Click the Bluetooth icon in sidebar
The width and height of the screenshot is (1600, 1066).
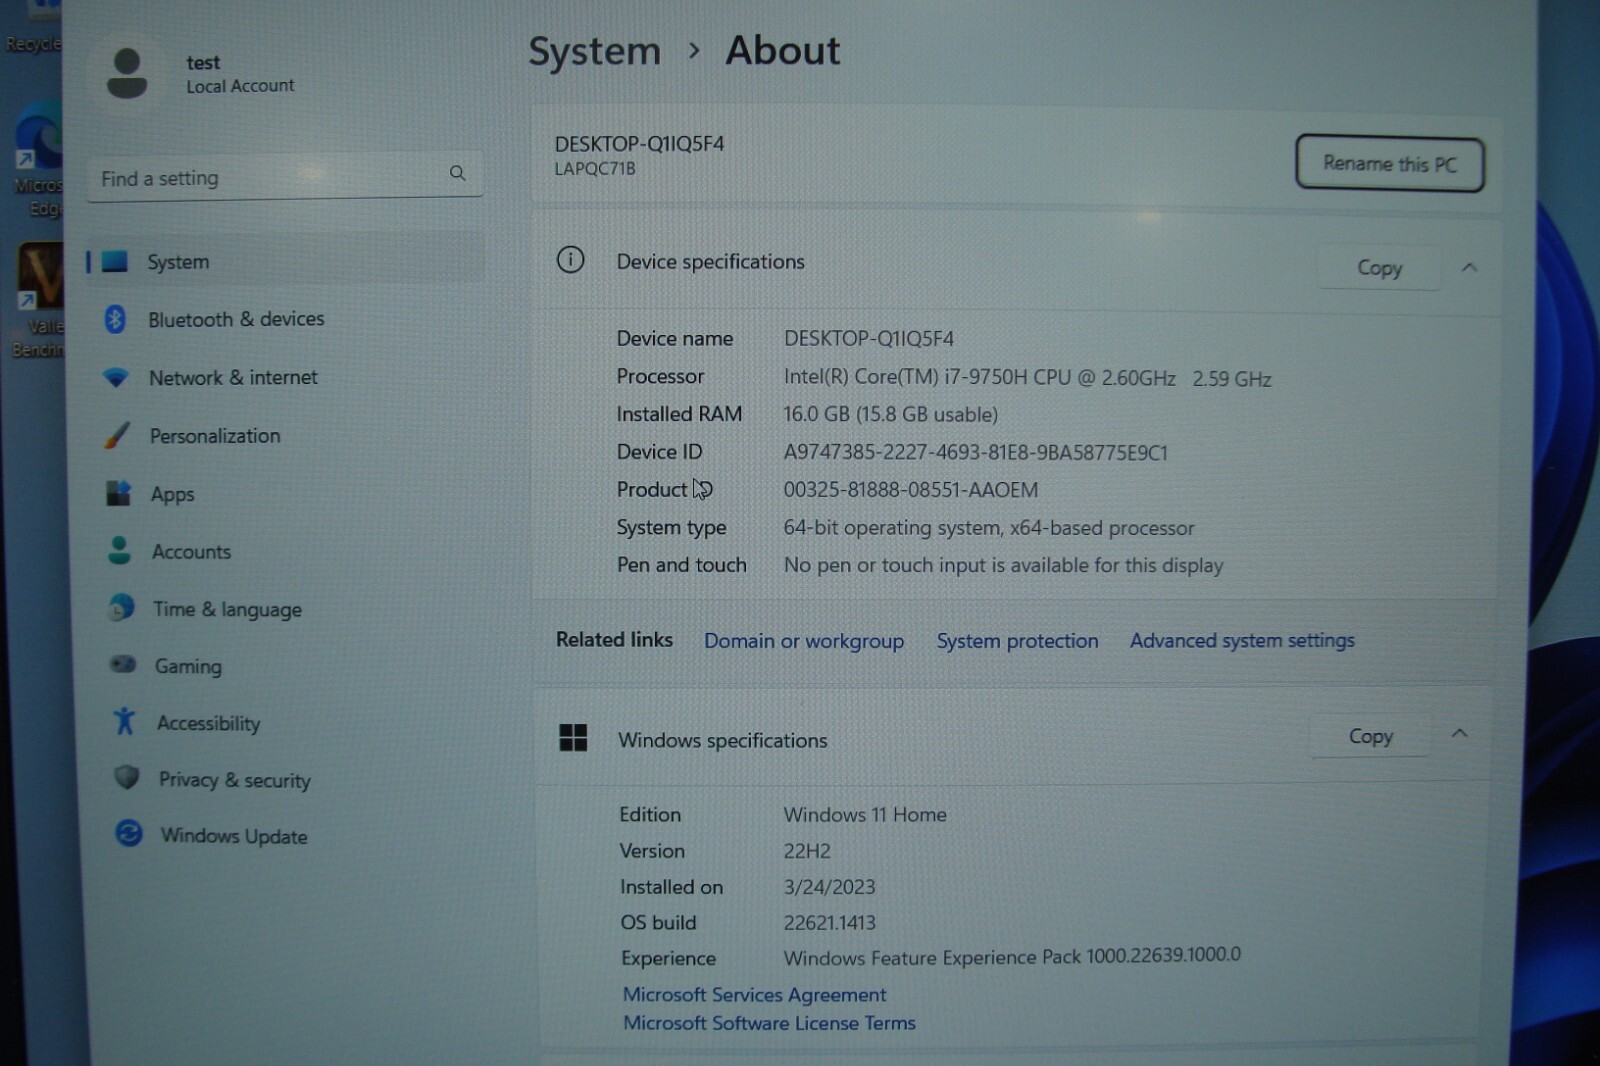coord(115,319)
